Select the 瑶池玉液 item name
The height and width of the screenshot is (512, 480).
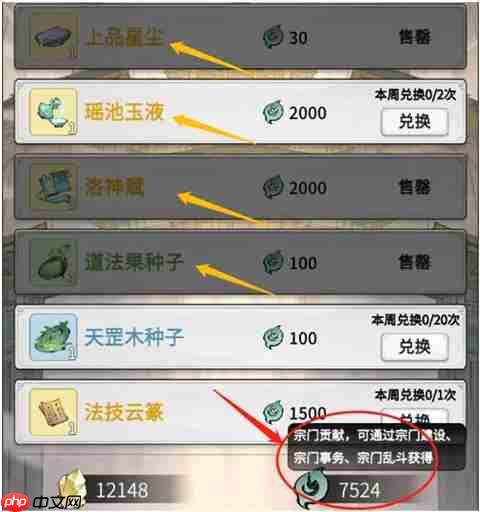pyautogui.click(x=124, y=112)
